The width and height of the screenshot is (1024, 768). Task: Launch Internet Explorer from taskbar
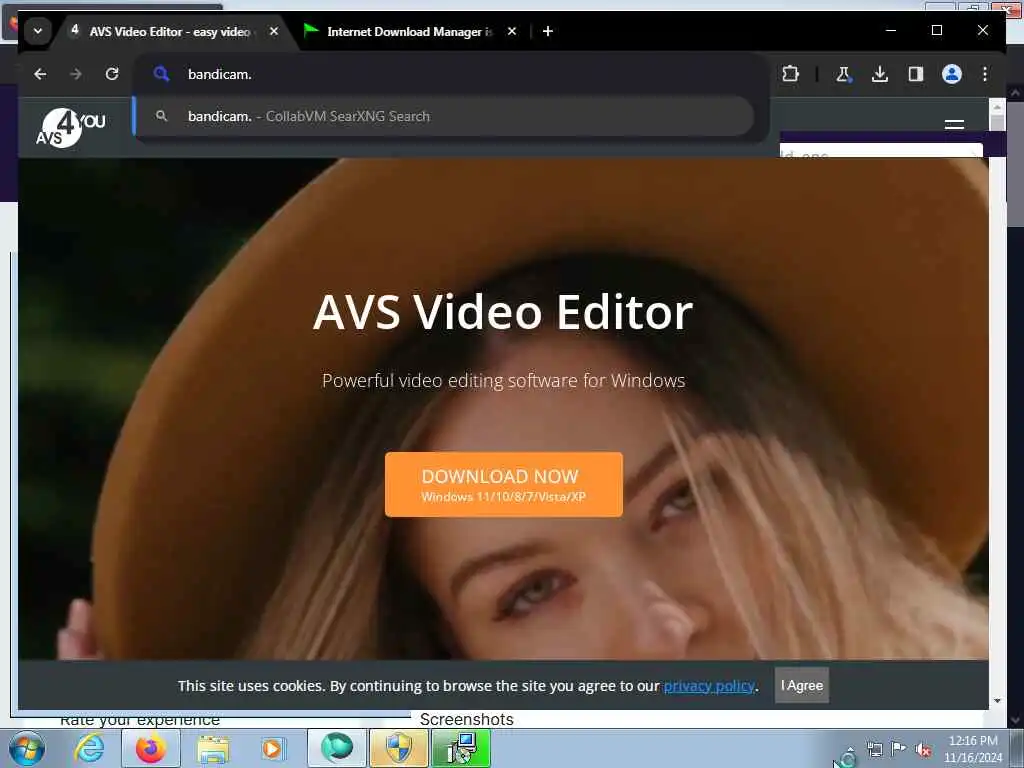(89, 749)
